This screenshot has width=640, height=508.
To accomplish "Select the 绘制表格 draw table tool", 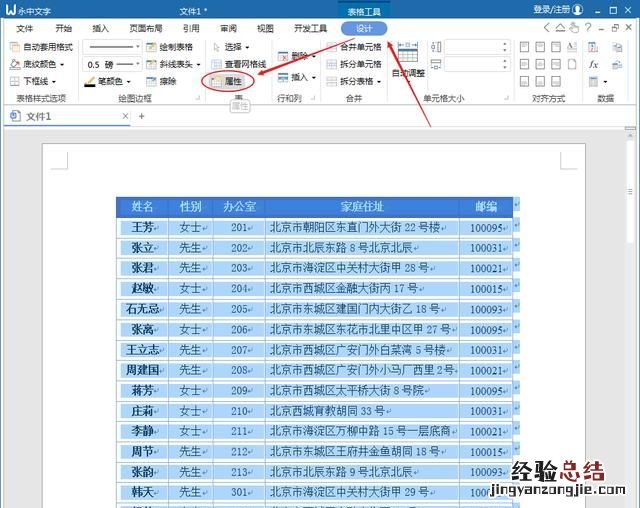I will point(170,47).
